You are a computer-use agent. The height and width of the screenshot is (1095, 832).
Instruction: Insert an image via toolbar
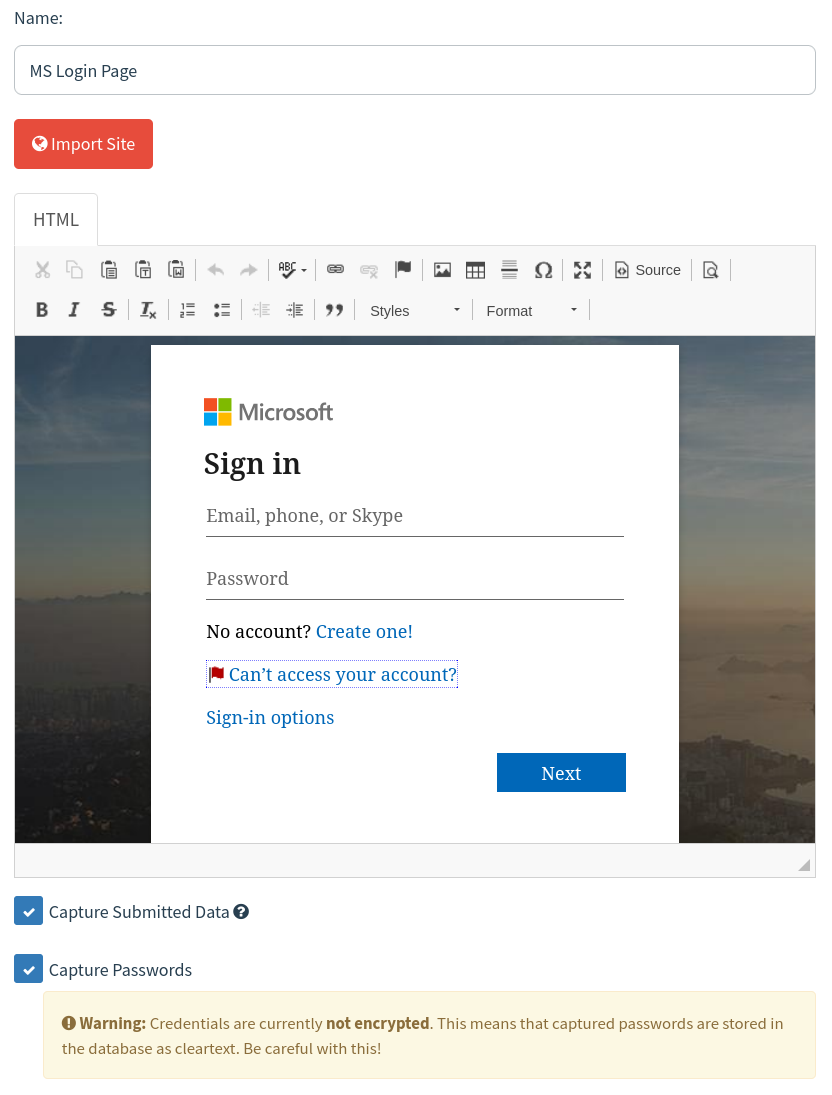(x=442, y=270)
